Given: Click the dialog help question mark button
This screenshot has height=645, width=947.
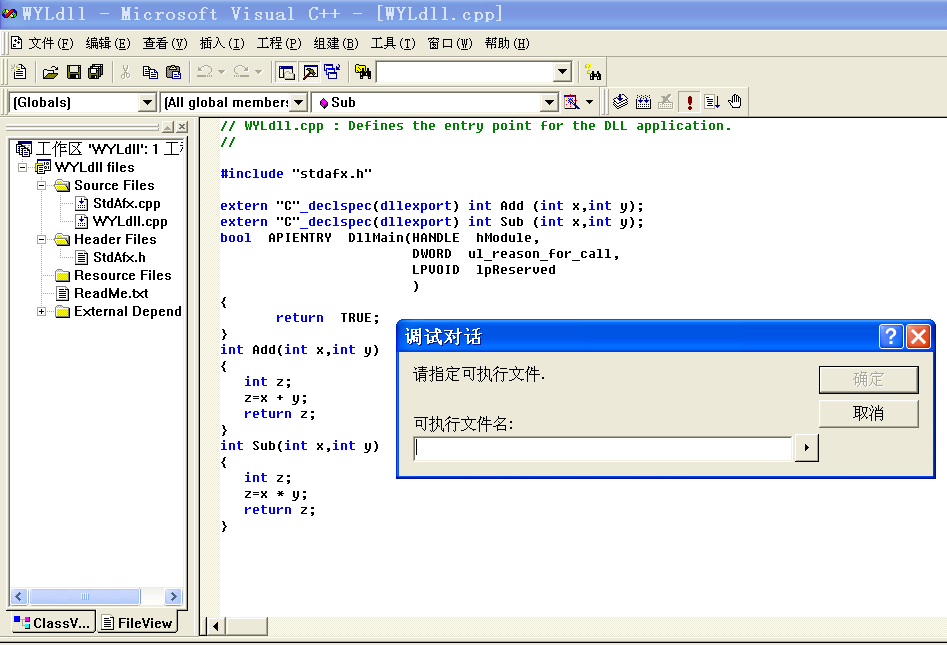Looking at the screenshot, I should click(891, 336).
